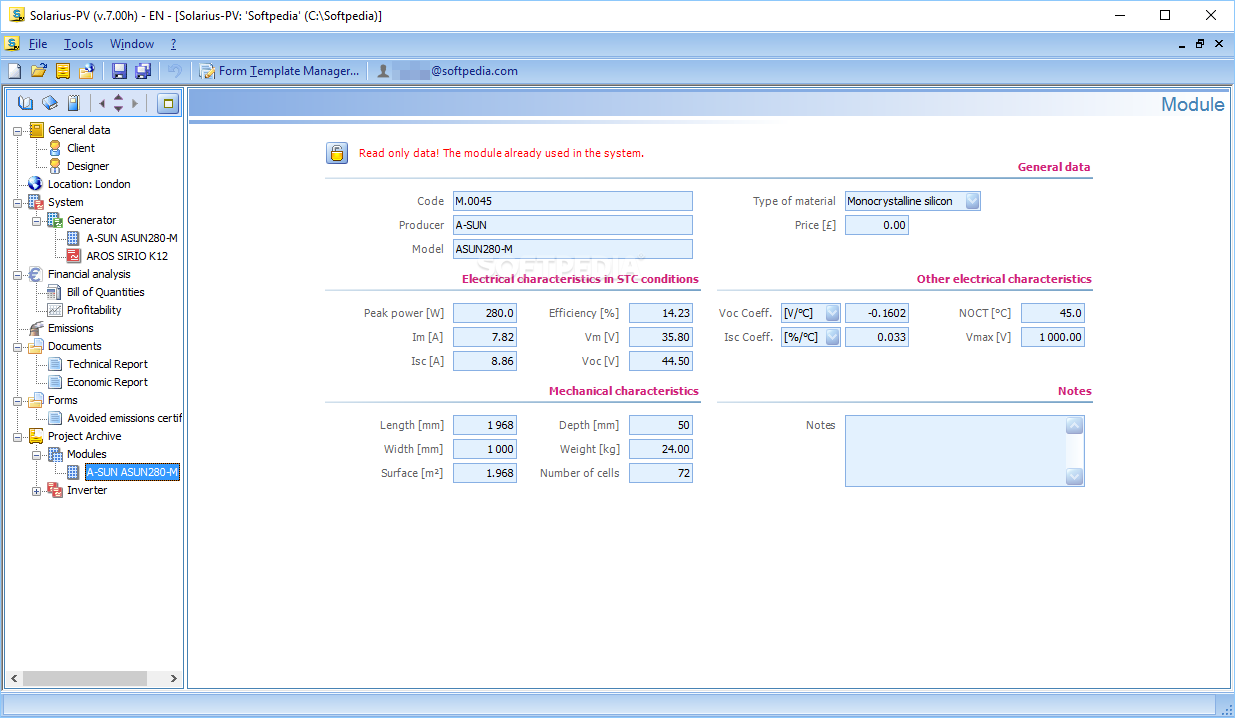Click the NOCT field
Screen dimensions: 1235x718
tap(1053, 313)
